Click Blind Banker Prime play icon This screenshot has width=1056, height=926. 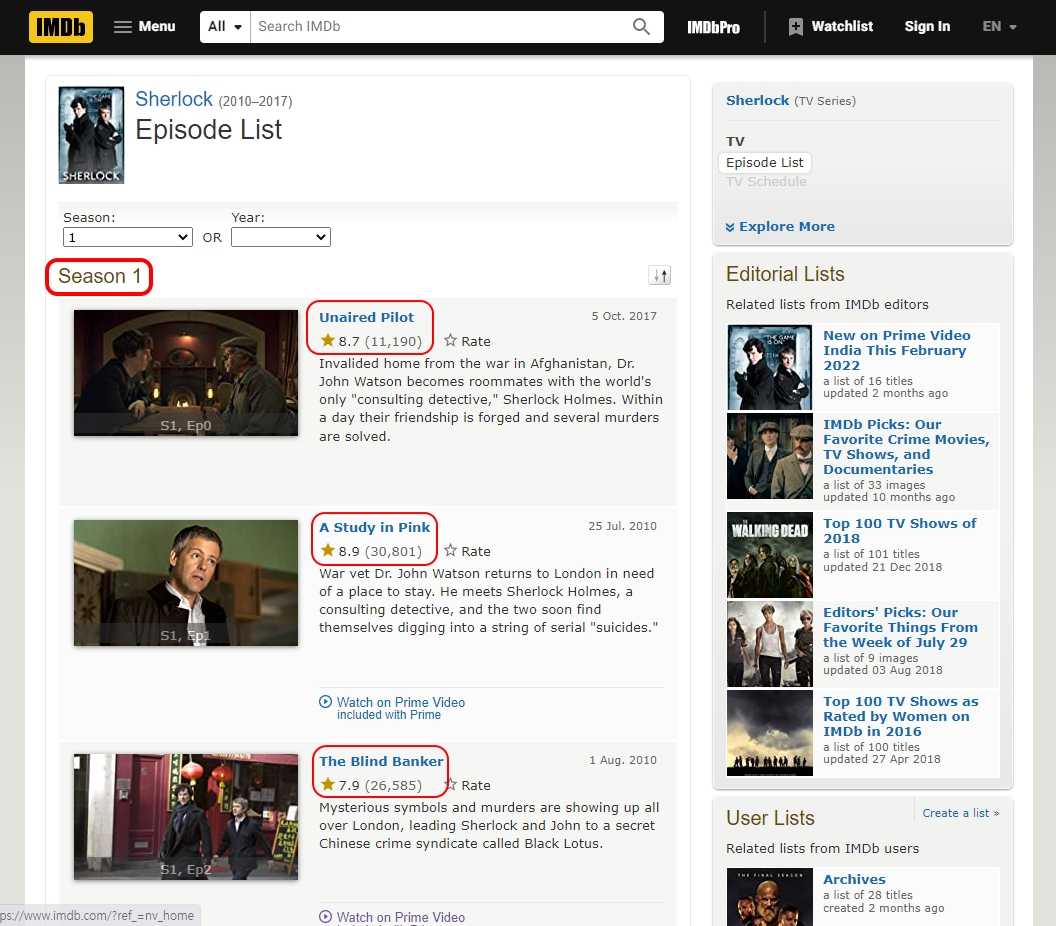[x=325, y=916]
